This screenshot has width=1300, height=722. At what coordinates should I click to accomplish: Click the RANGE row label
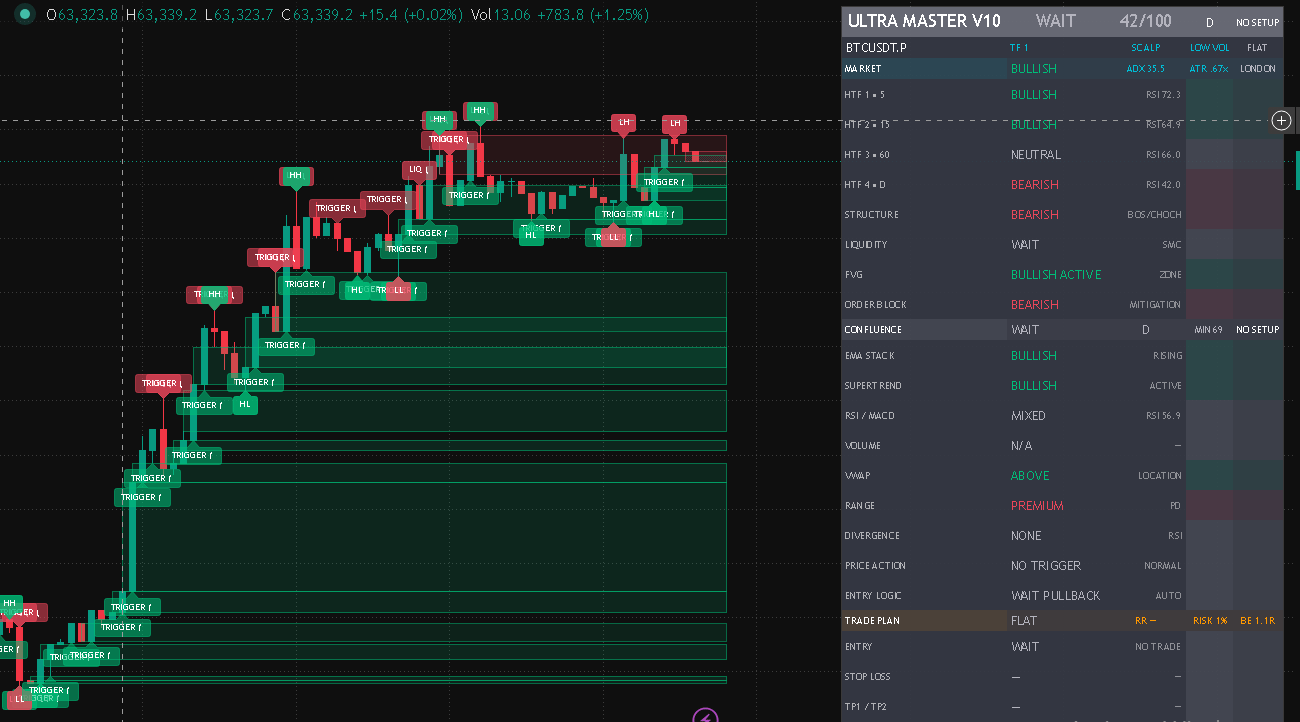point(860,506)
